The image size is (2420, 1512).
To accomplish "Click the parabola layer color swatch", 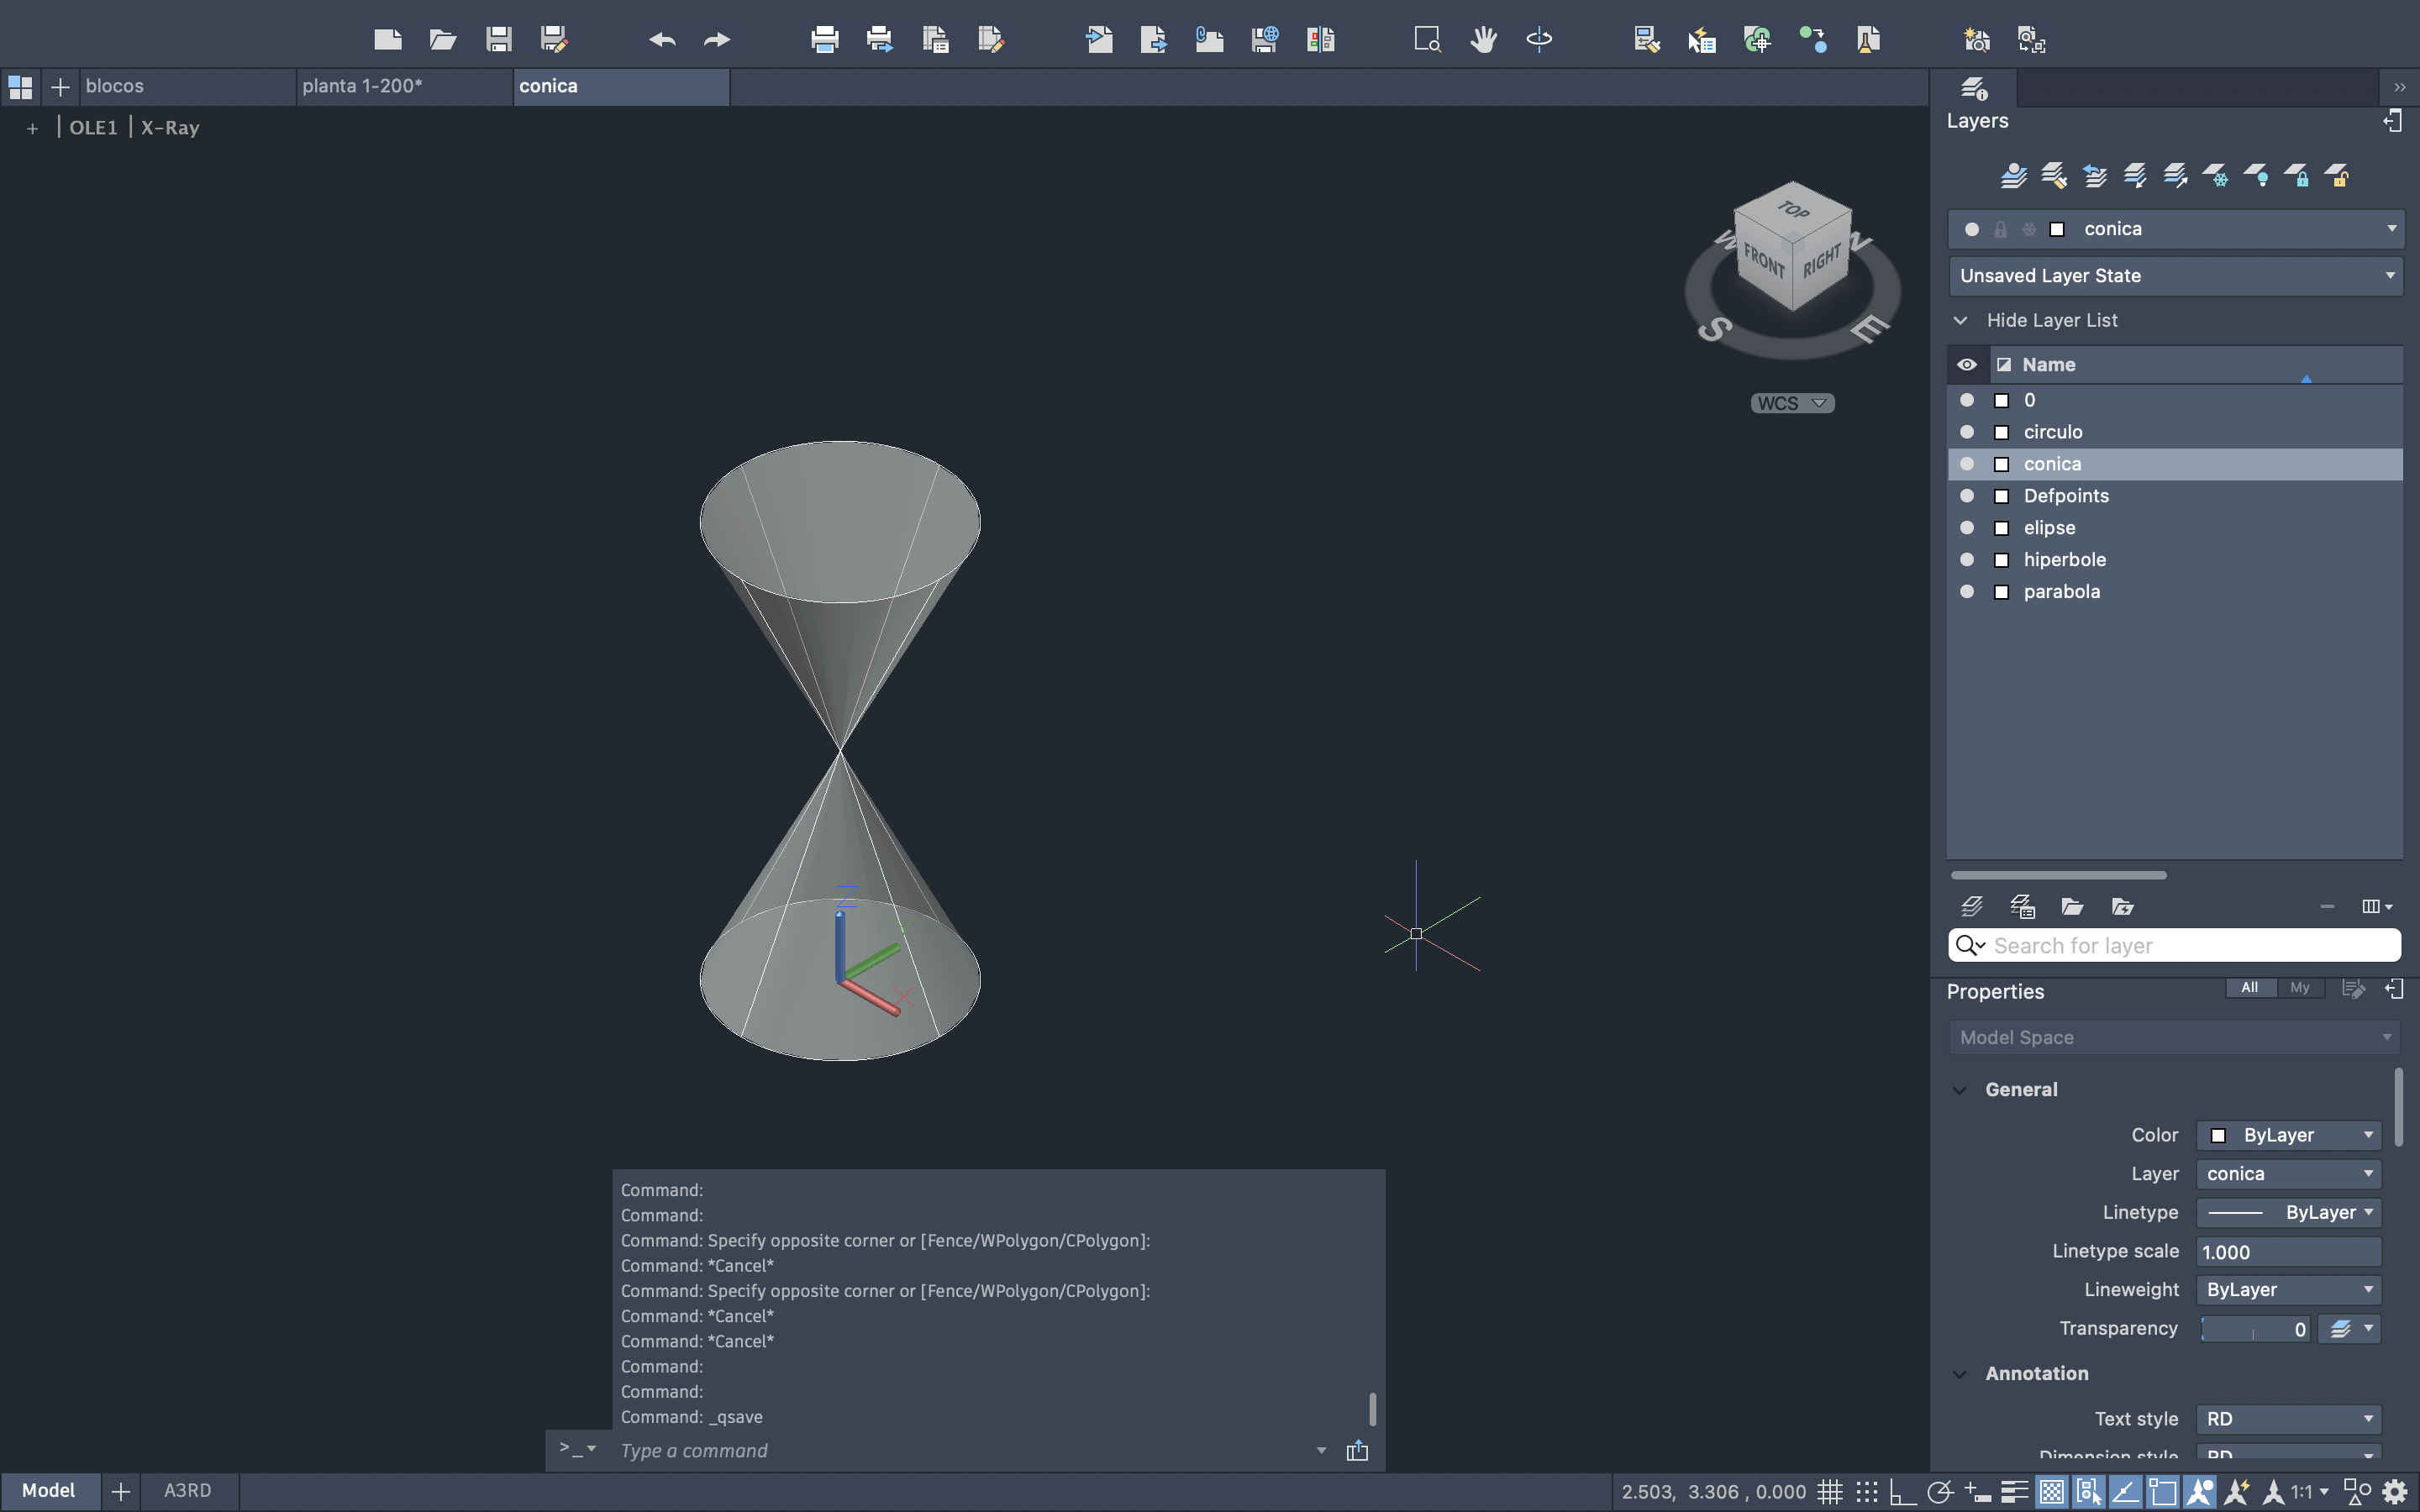I will [x=2001, y=592].
